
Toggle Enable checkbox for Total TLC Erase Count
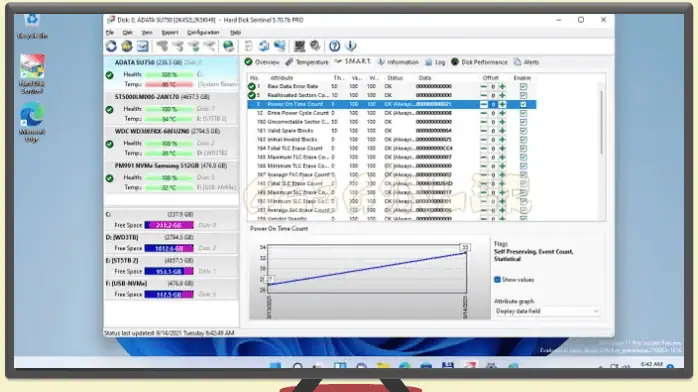coord(523,148)
